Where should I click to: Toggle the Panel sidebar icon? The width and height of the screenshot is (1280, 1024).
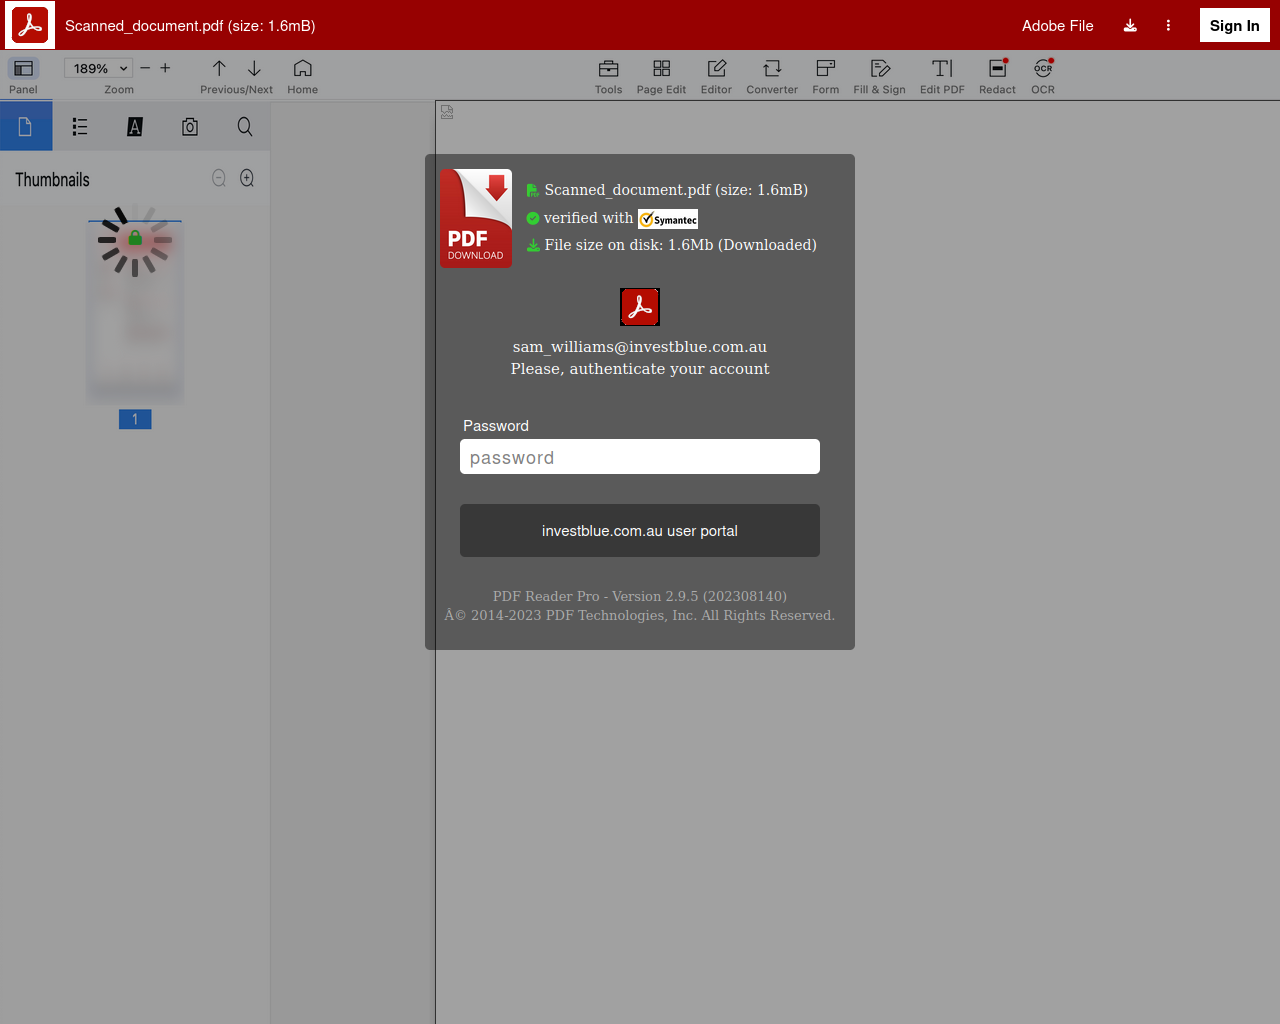(x=23, y=68)
